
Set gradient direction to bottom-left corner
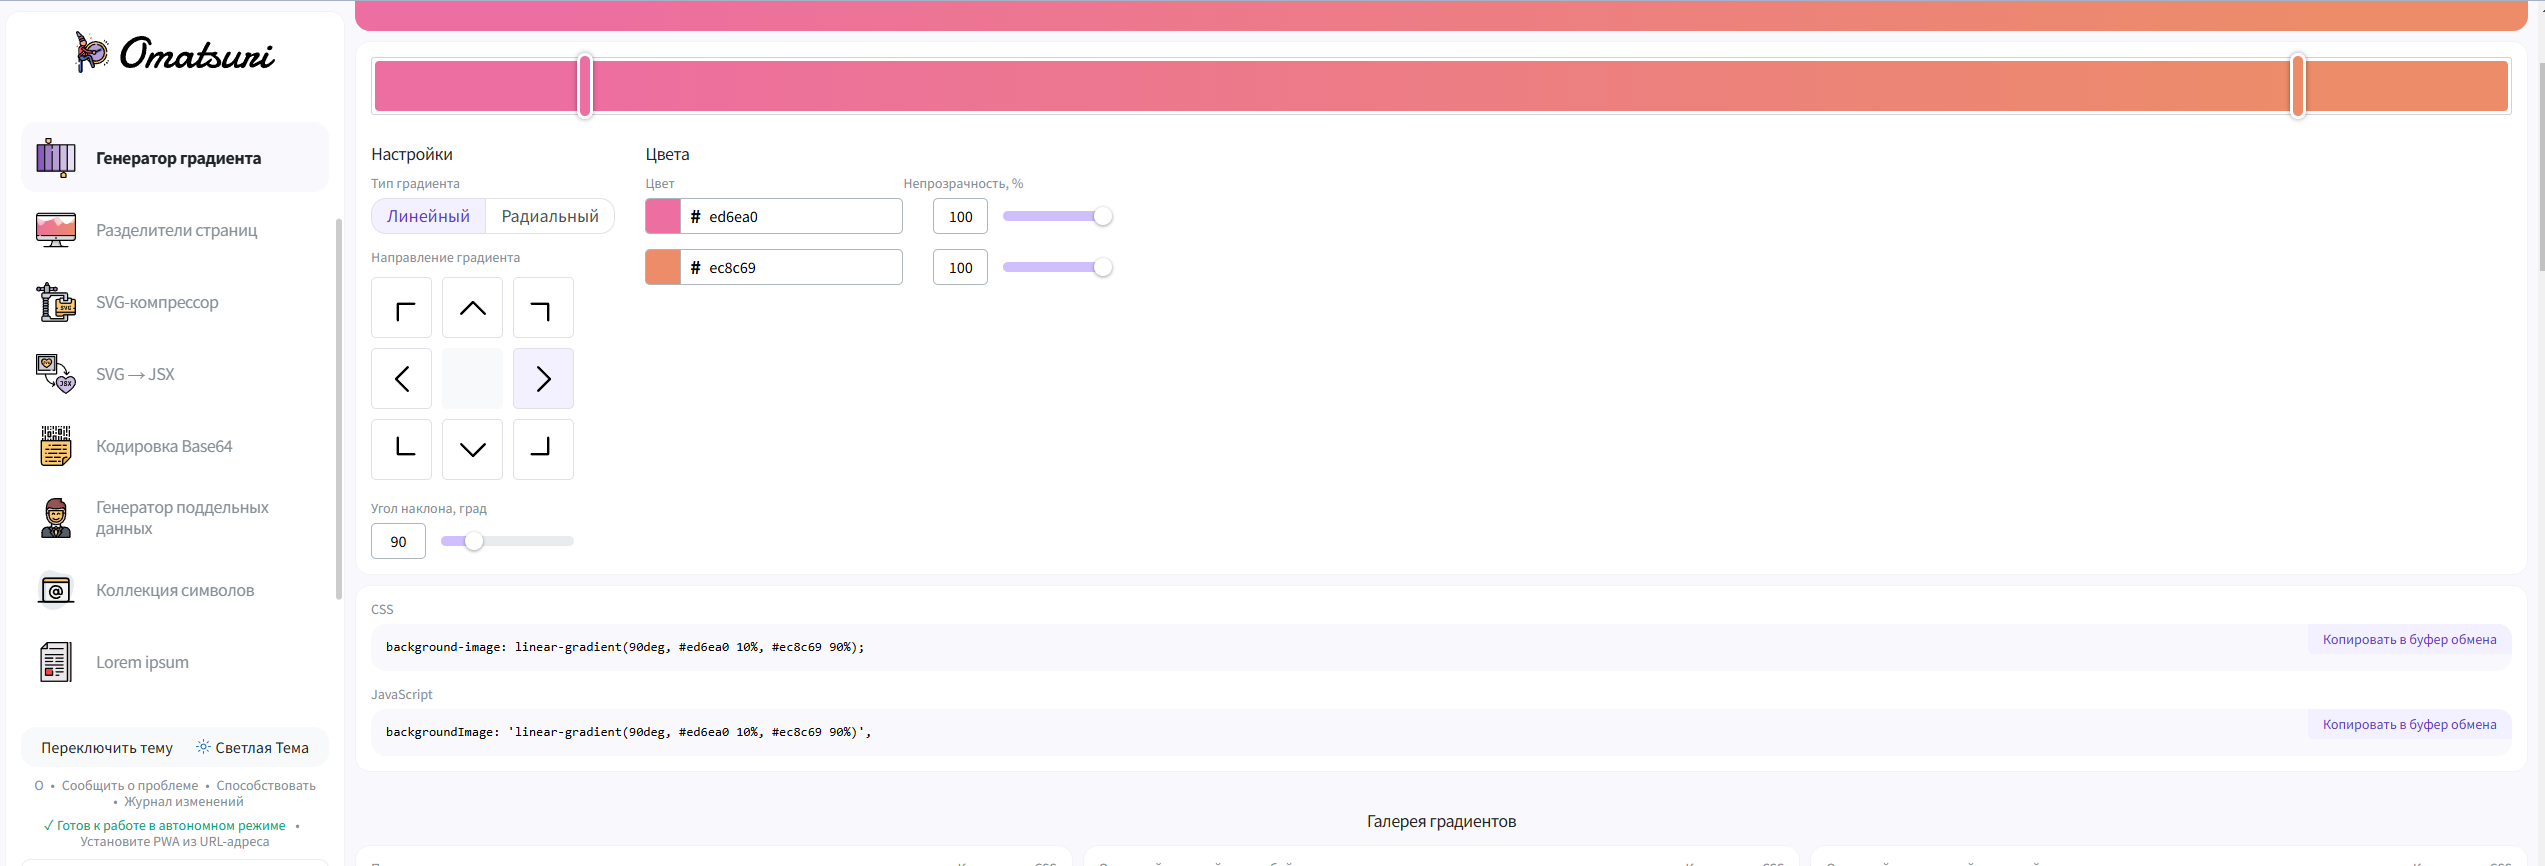(x=402, y=450)
